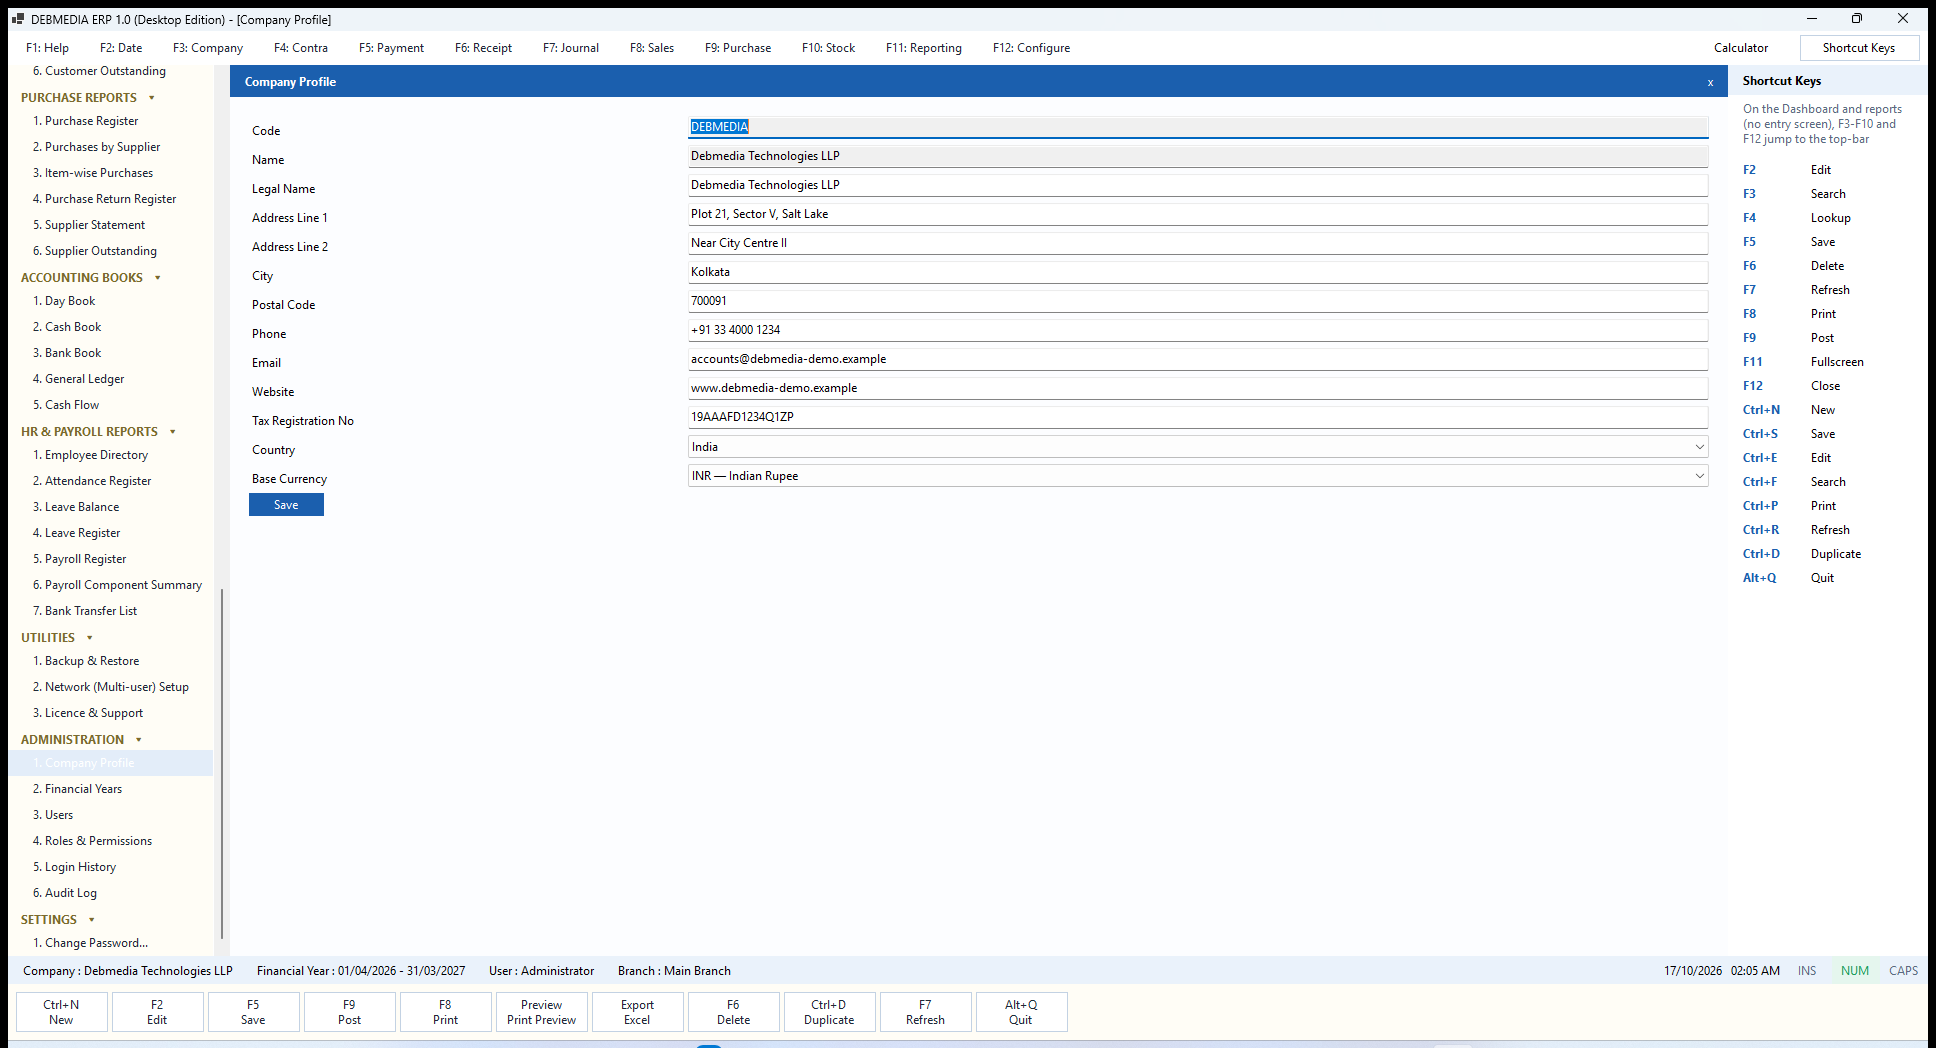
Task: Click into the Tax Registration No field
Action: (1198, 417)
